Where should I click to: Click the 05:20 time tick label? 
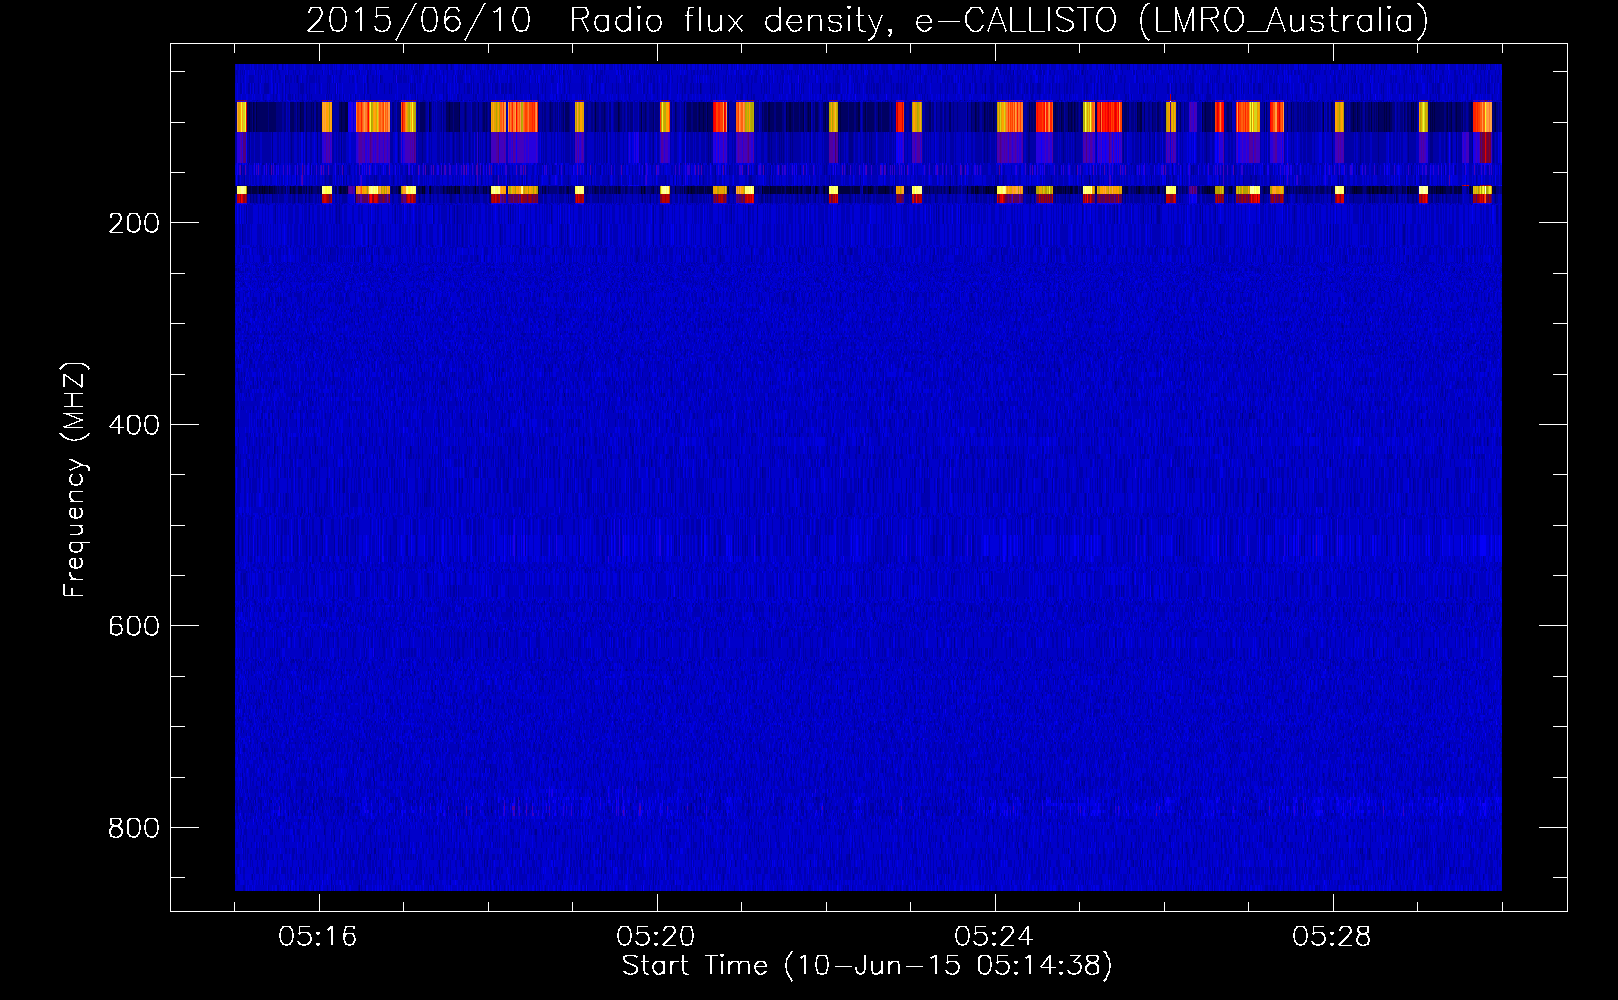pyautogui.click(x=656, y=937)
